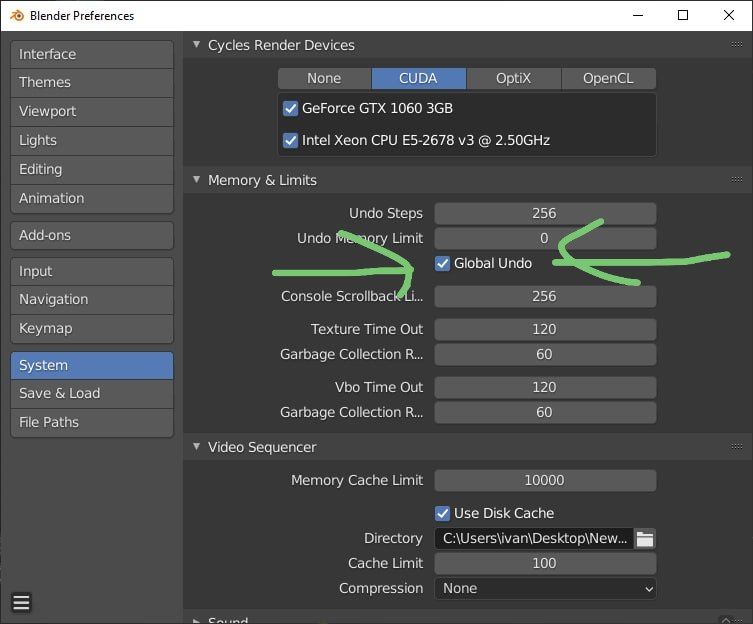Go to Lights preferences
This screenshot has width=753, height=624.
coord(92,140)
